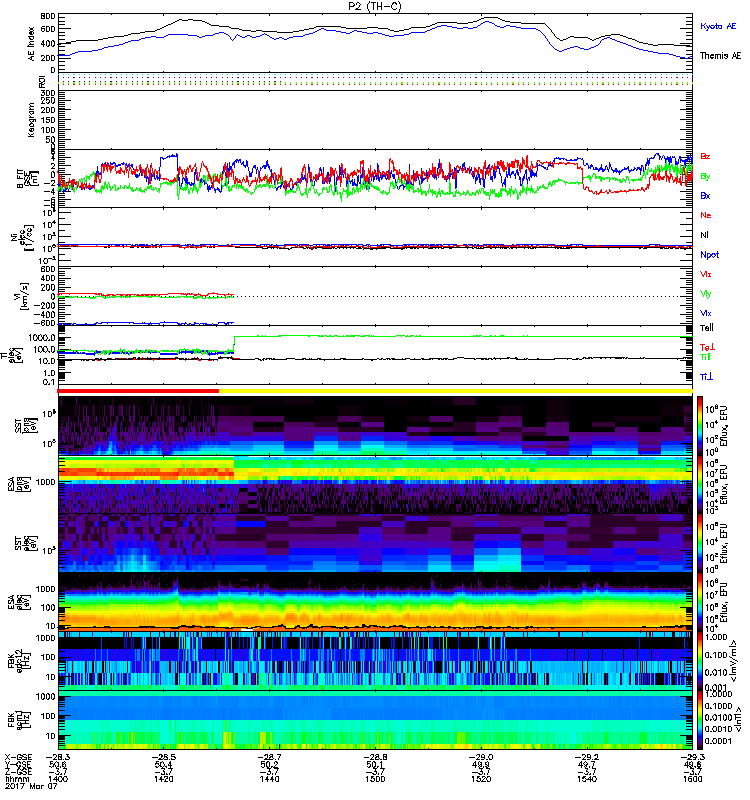Image resolution: width=750 pixels, height=800 pixels.
Task: Click the black Te parallel legend label
Action: 707,328
